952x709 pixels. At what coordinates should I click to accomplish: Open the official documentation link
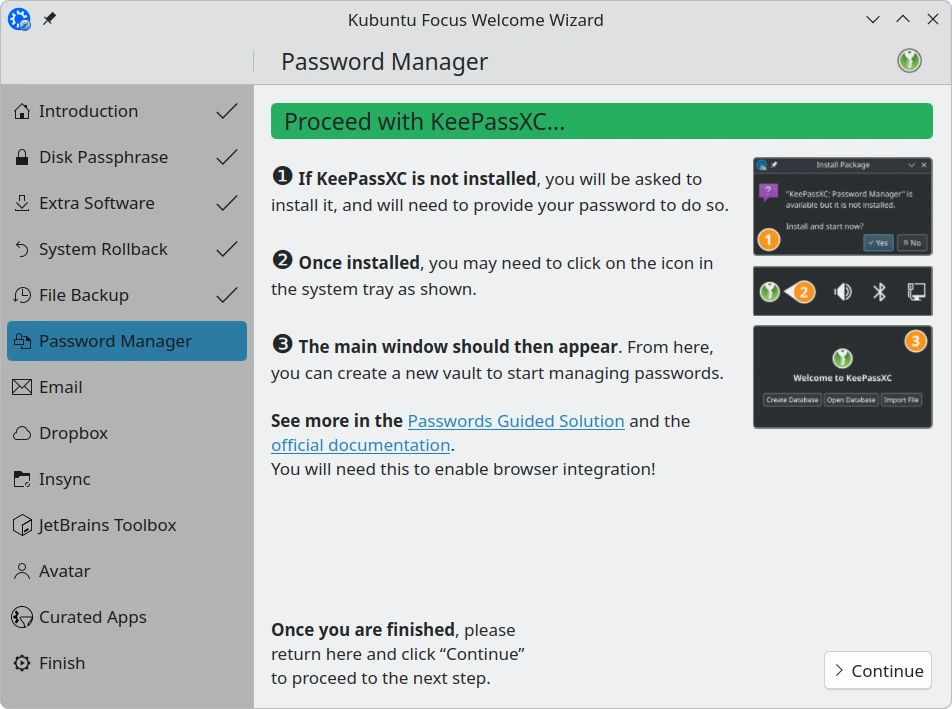[361, 446]
